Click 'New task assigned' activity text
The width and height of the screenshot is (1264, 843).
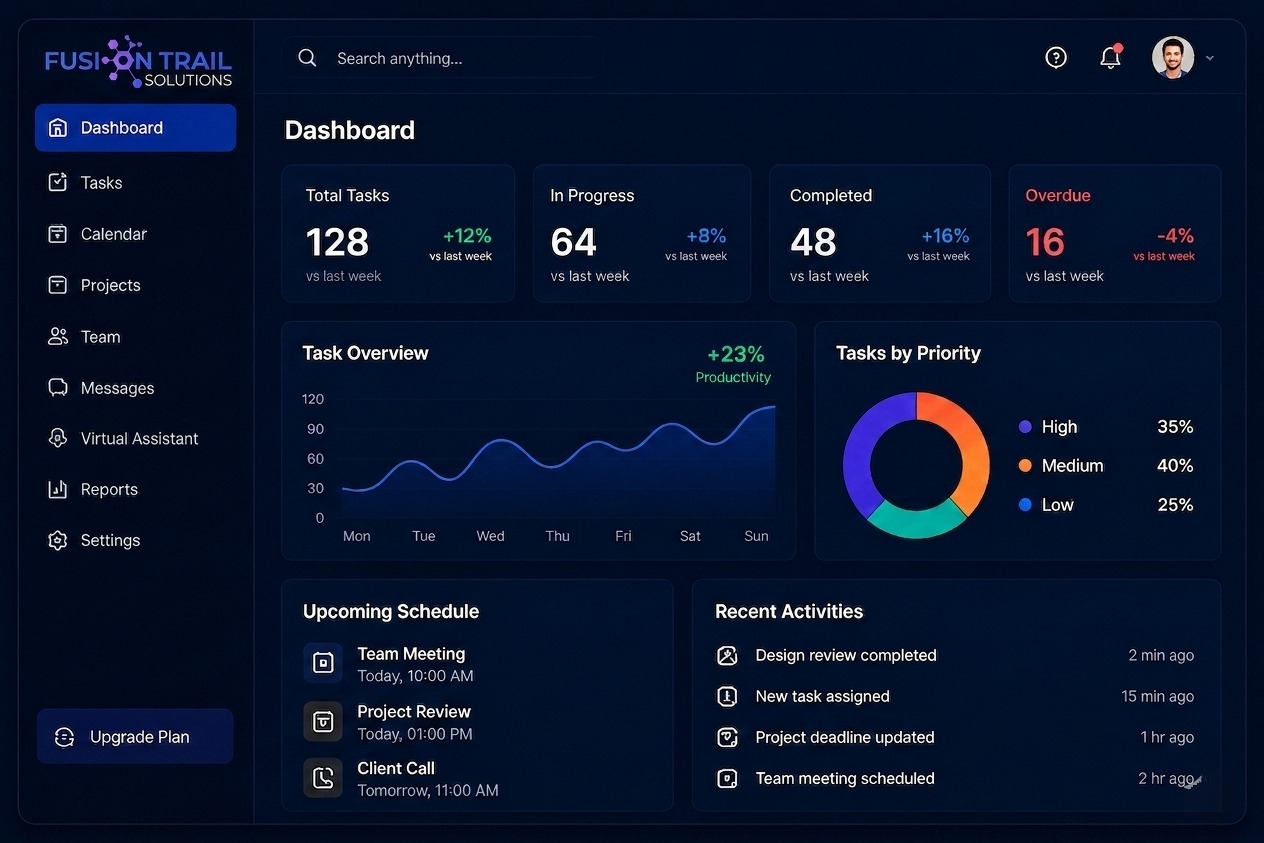tap(822, 696)
